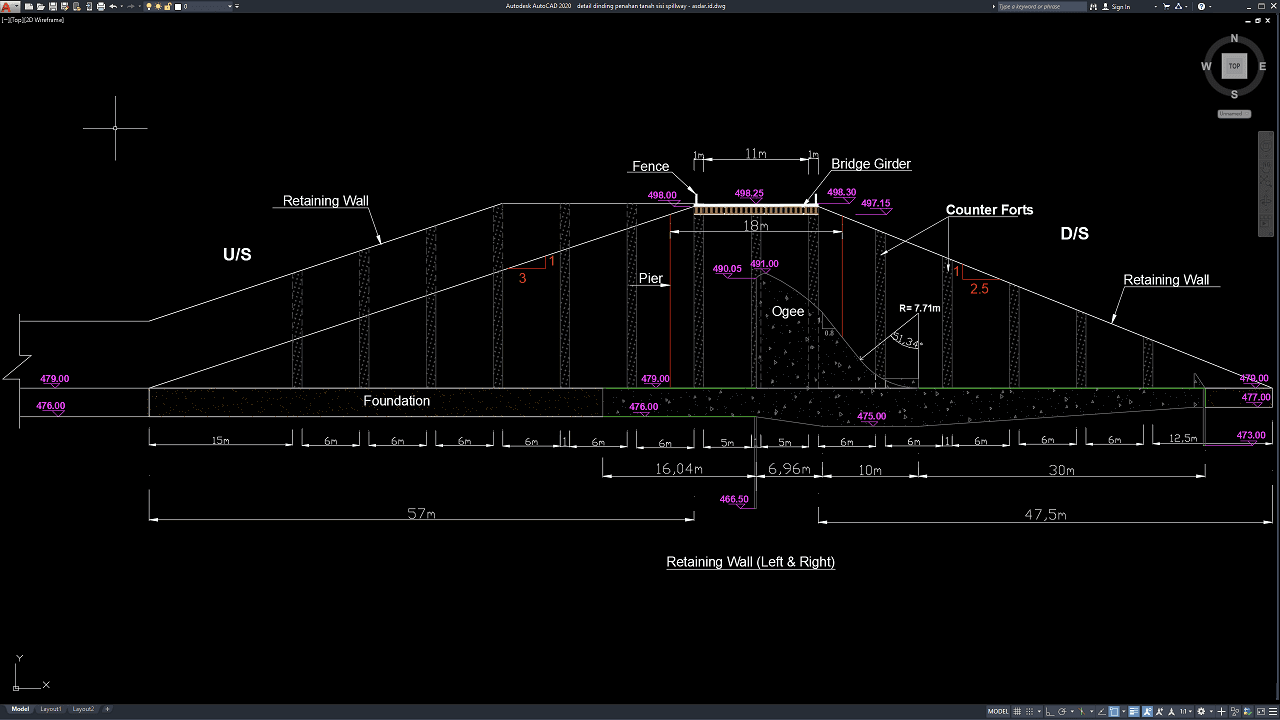Expand the Unnamed UCS dropdown under ViewCube
The image size is (1280, 720).
[1234, 114]
